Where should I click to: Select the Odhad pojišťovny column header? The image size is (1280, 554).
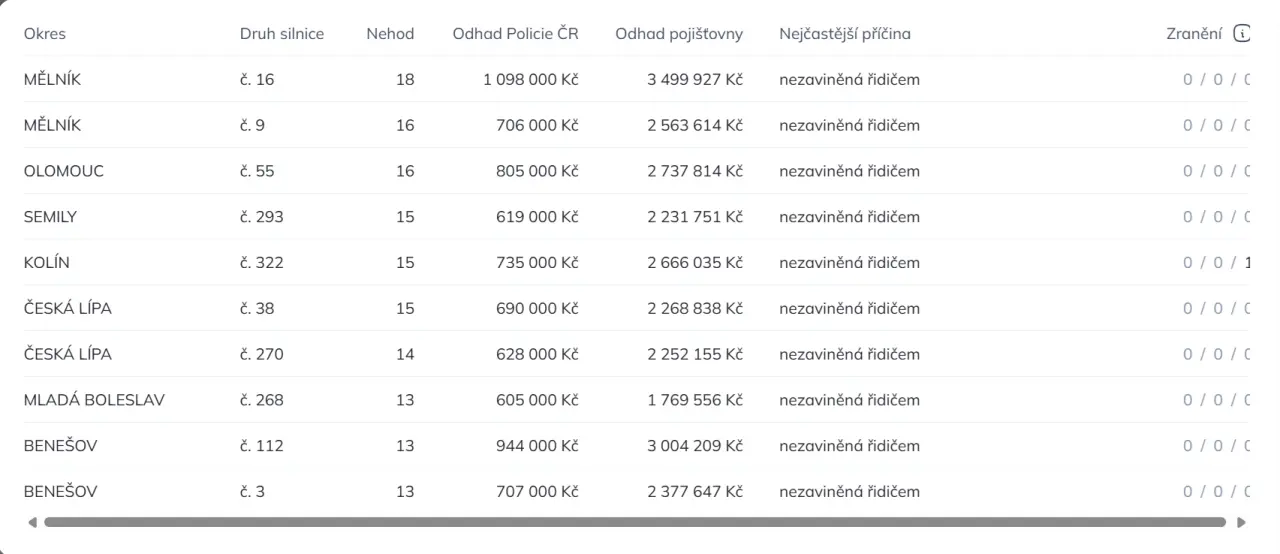tap(679, 34)
